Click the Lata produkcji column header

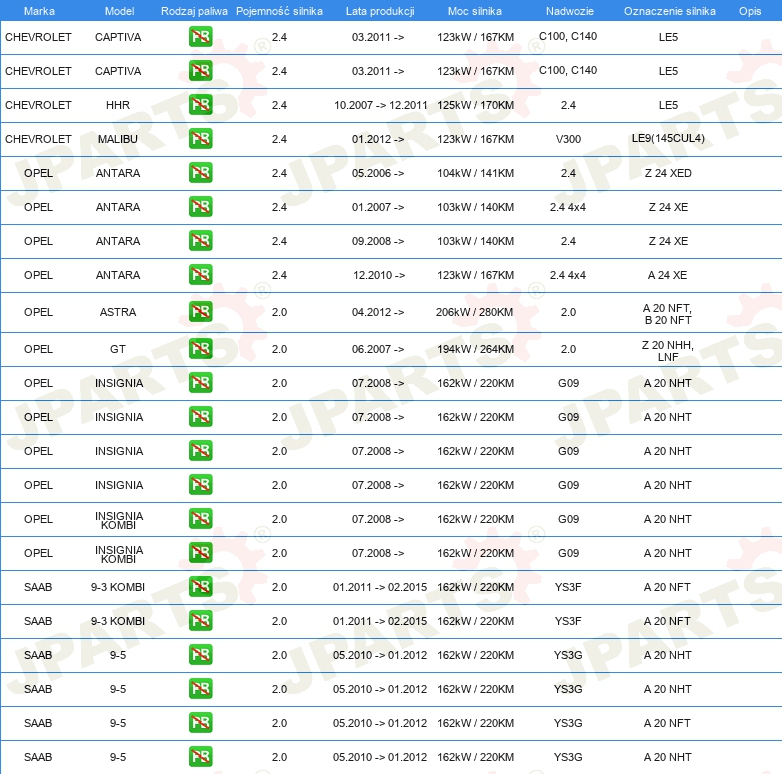tap(379, 10)
